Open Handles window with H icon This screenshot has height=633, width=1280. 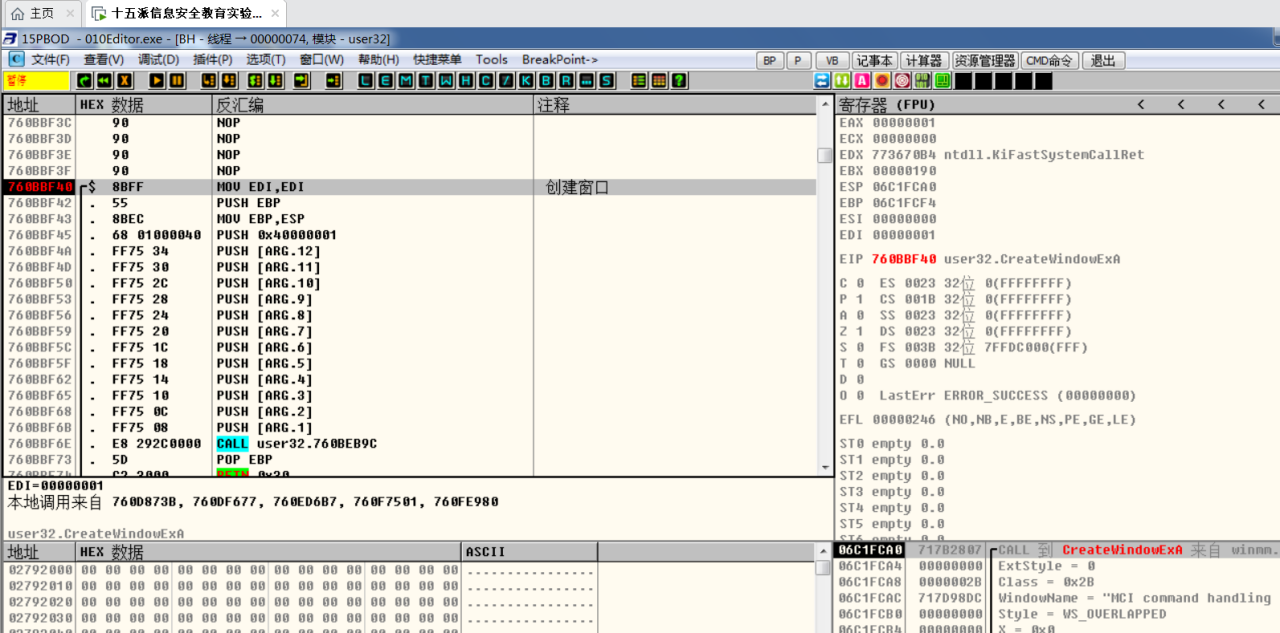click(466, 80)
